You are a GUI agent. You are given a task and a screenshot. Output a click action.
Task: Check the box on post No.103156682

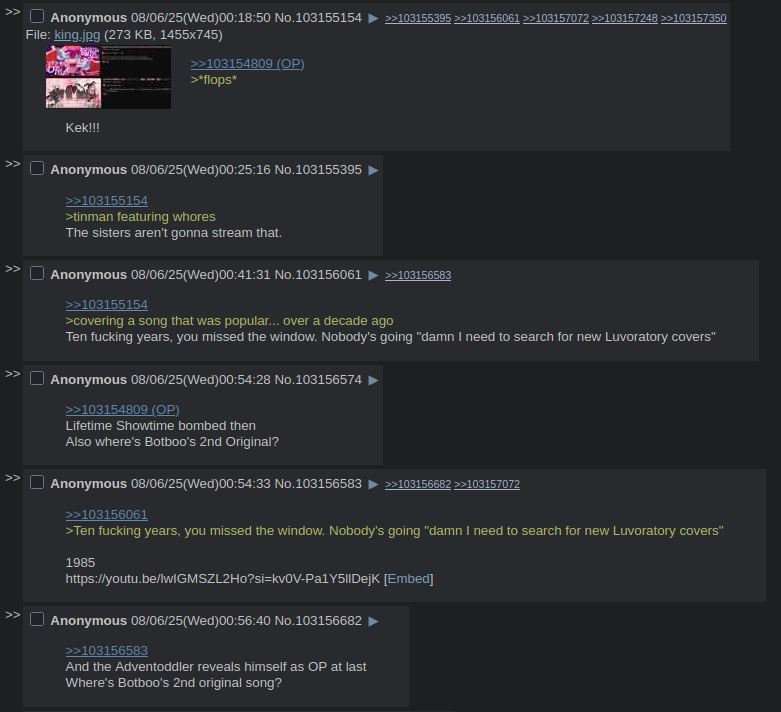(37, 619)
